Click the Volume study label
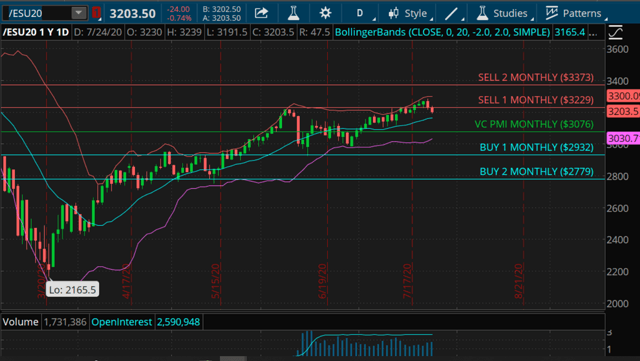Viewport: 640px width, 361px height. click(x=20, y=322)
